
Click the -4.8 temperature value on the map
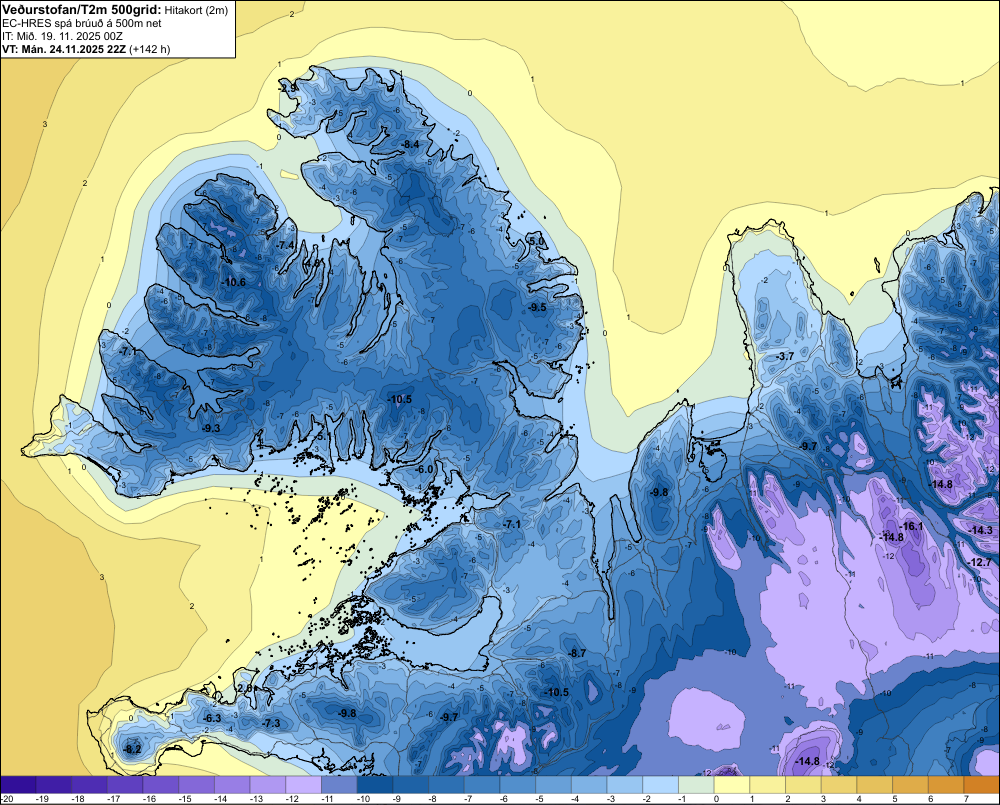tap(312, 263)
